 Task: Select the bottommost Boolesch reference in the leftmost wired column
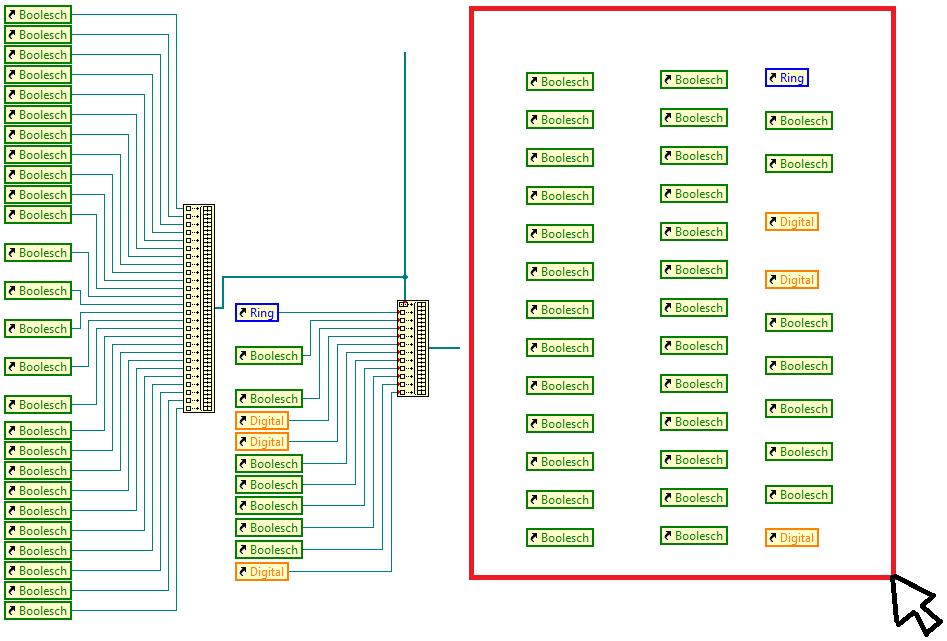pos(38,610)
